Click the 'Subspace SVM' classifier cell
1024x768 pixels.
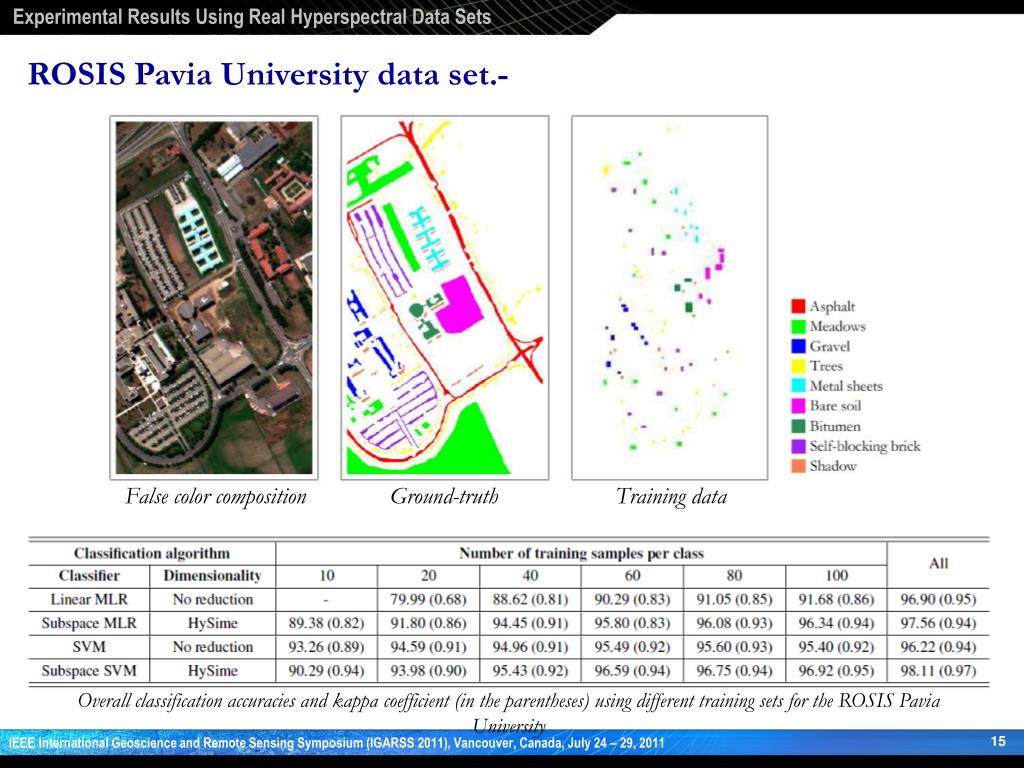pos(89,671)
